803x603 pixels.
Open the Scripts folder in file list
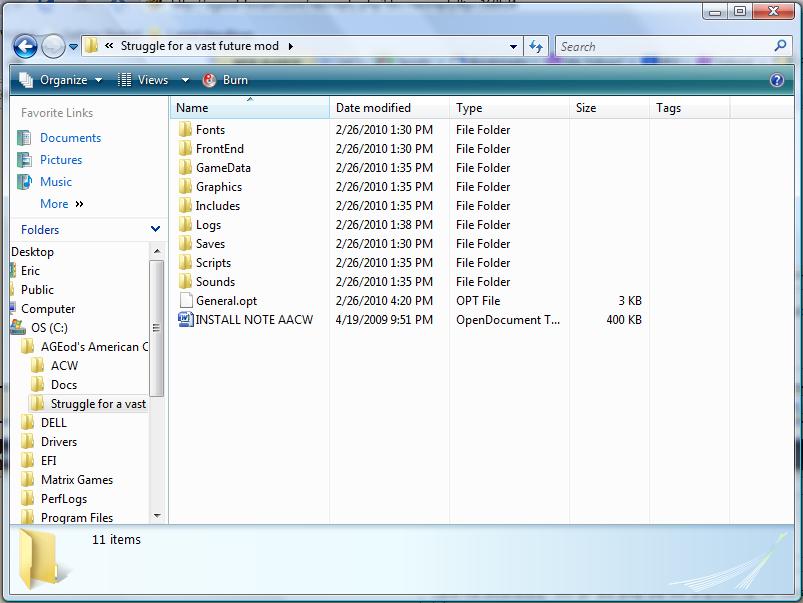pos(213,263)
